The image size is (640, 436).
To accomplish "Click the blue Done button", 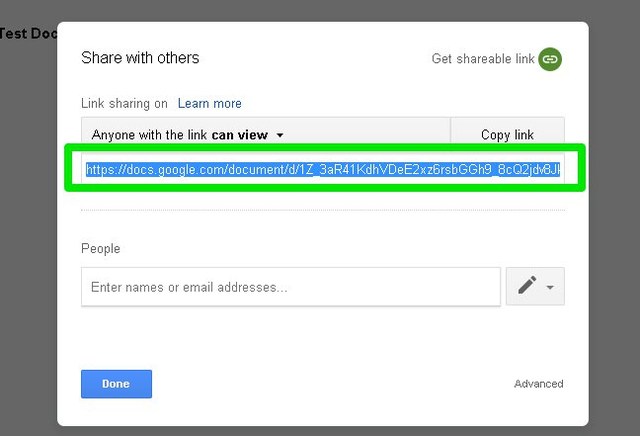I will click(x=116, y=384).
